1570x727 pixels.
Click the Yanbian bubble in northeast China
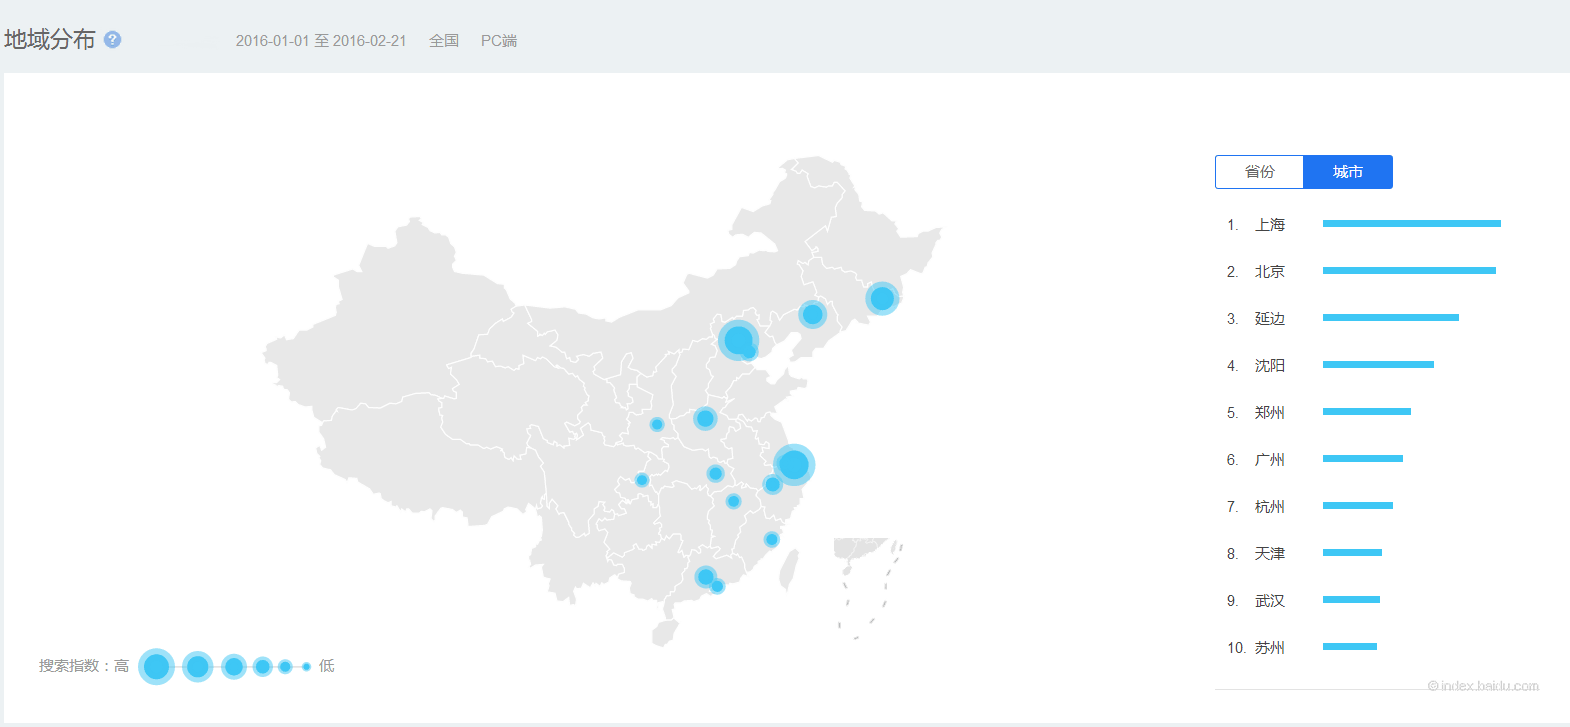(881, 298)
